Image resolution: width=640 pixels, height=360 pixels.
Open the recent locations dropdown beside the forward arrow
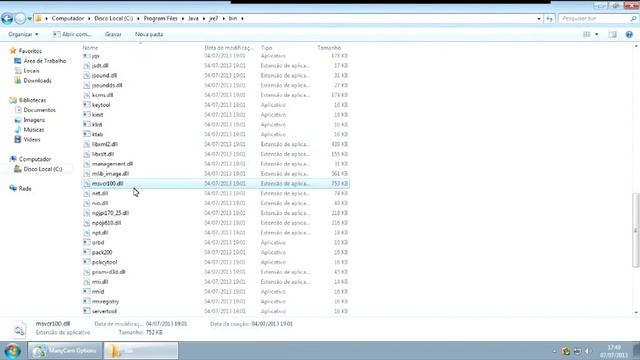(29, 19)
